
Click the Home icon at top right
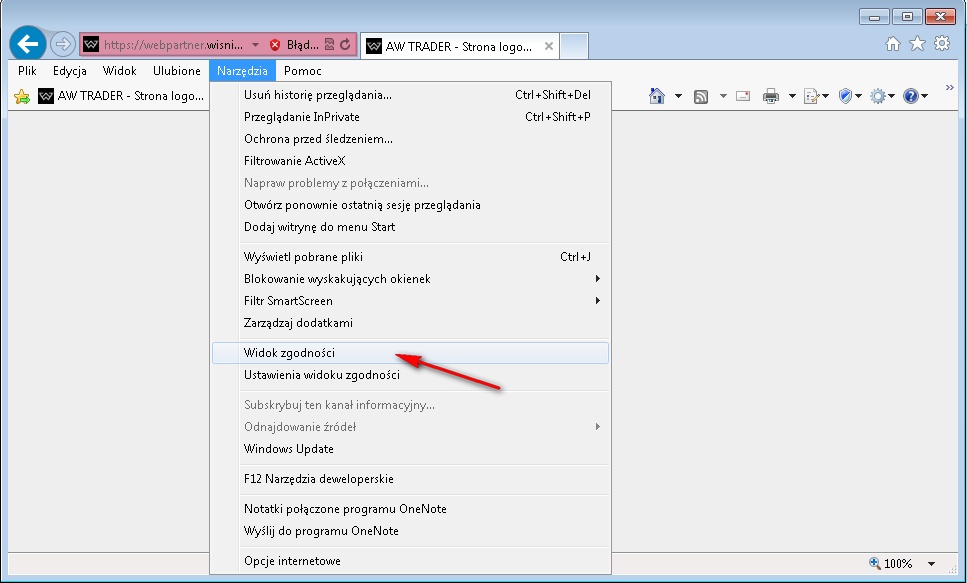(892, 43)
